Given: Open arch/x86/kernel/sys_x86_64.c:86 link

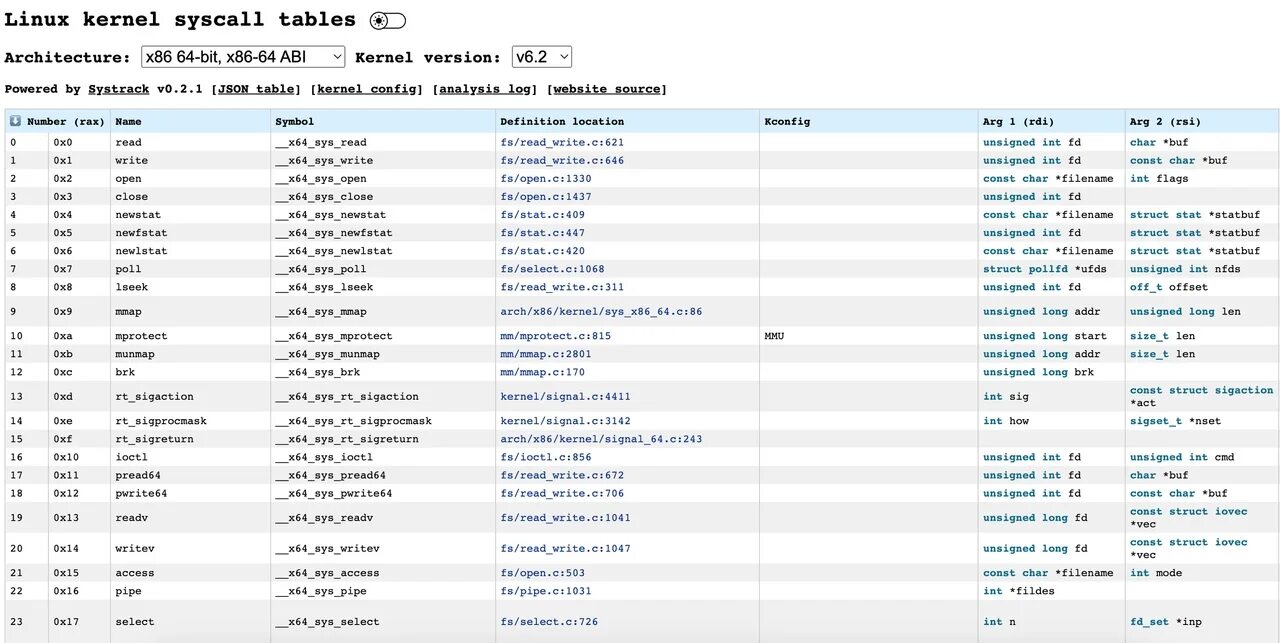Looking at the screenshot, I should pos(601,311).
